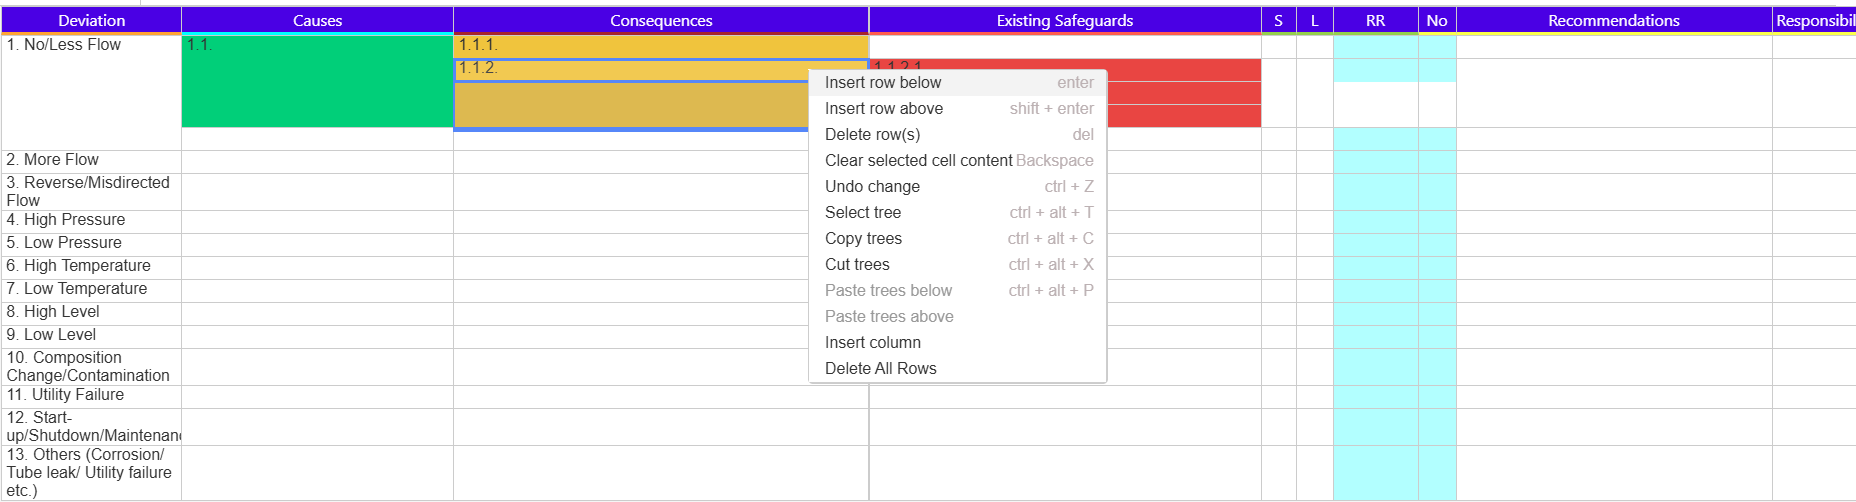
Task: Select 'Insert row above' menu entry
Action: click(884, 109)
